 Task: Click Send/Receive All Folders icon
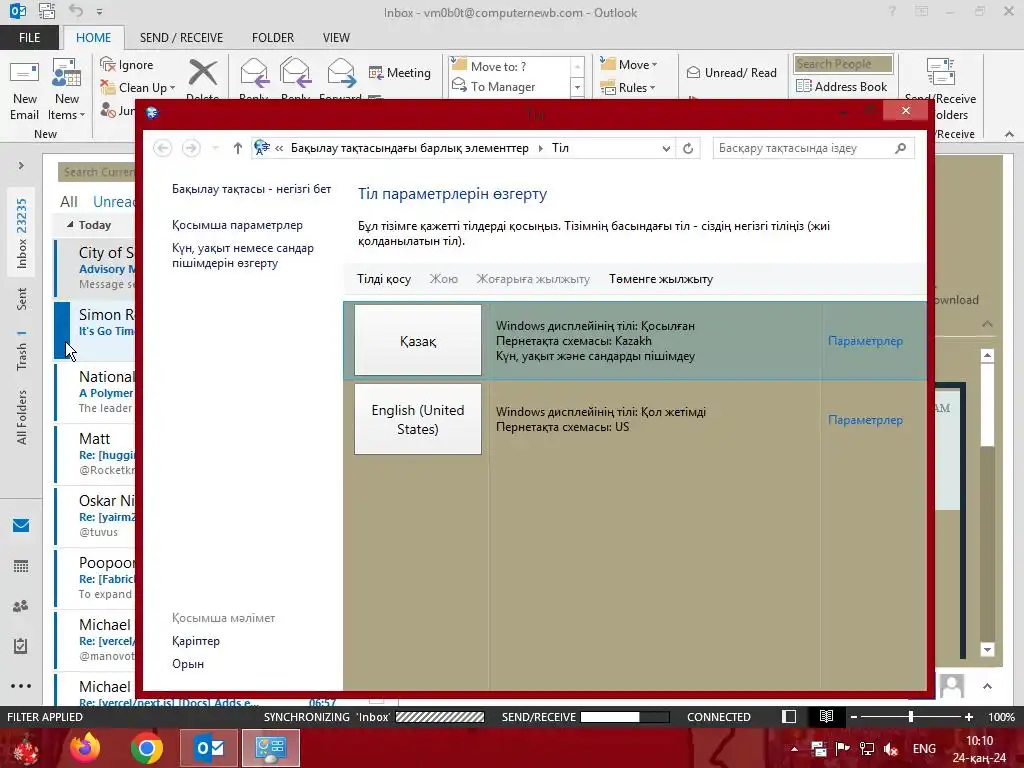pos(940,73)
